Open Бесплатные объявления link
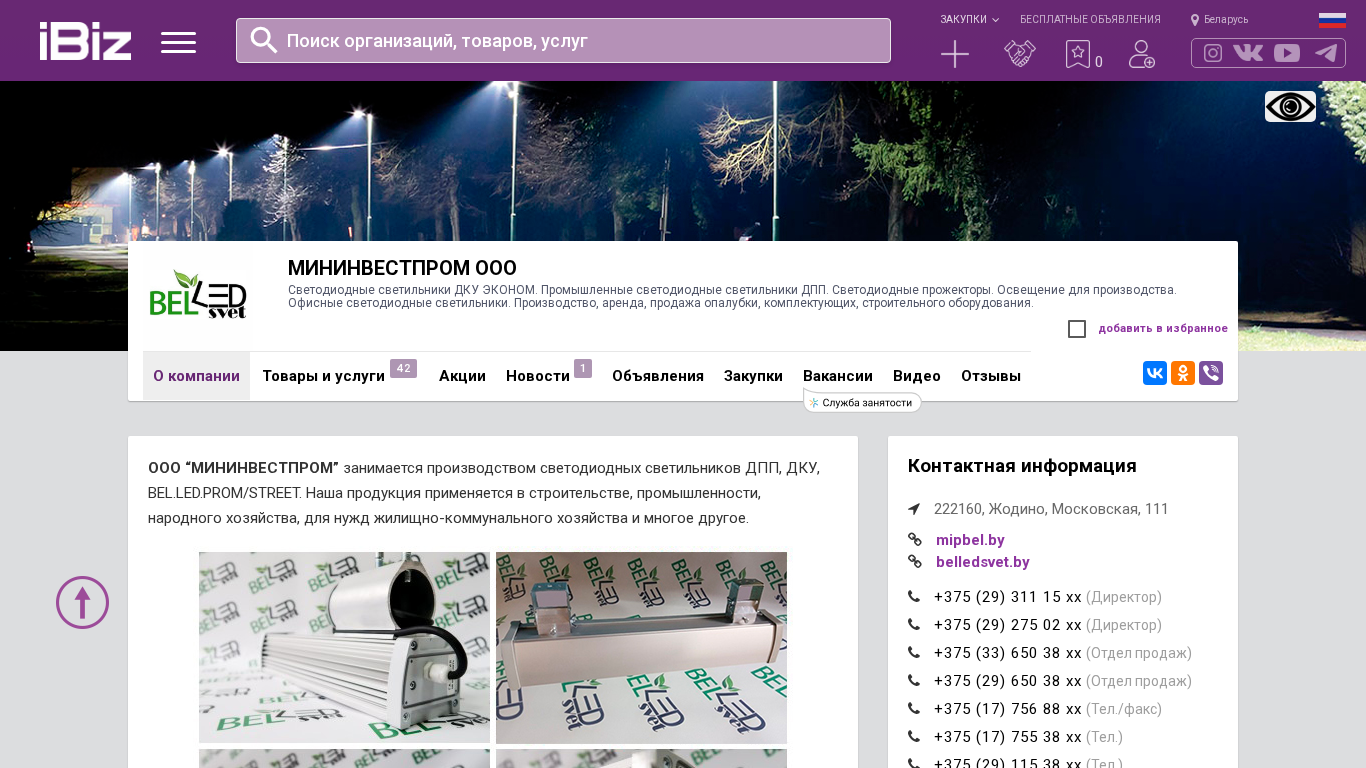1366x768 pixels. click(1090, 19)
